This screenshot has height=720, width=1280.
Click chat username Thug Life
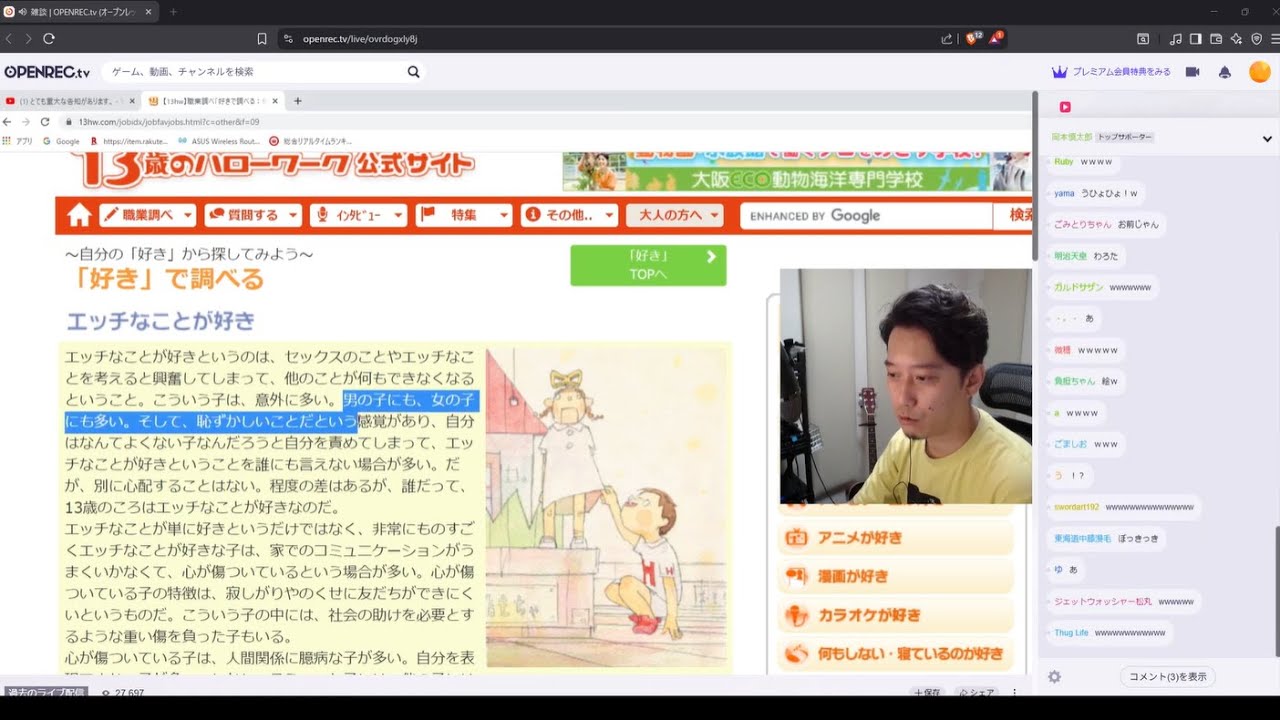pos(1071,633)
